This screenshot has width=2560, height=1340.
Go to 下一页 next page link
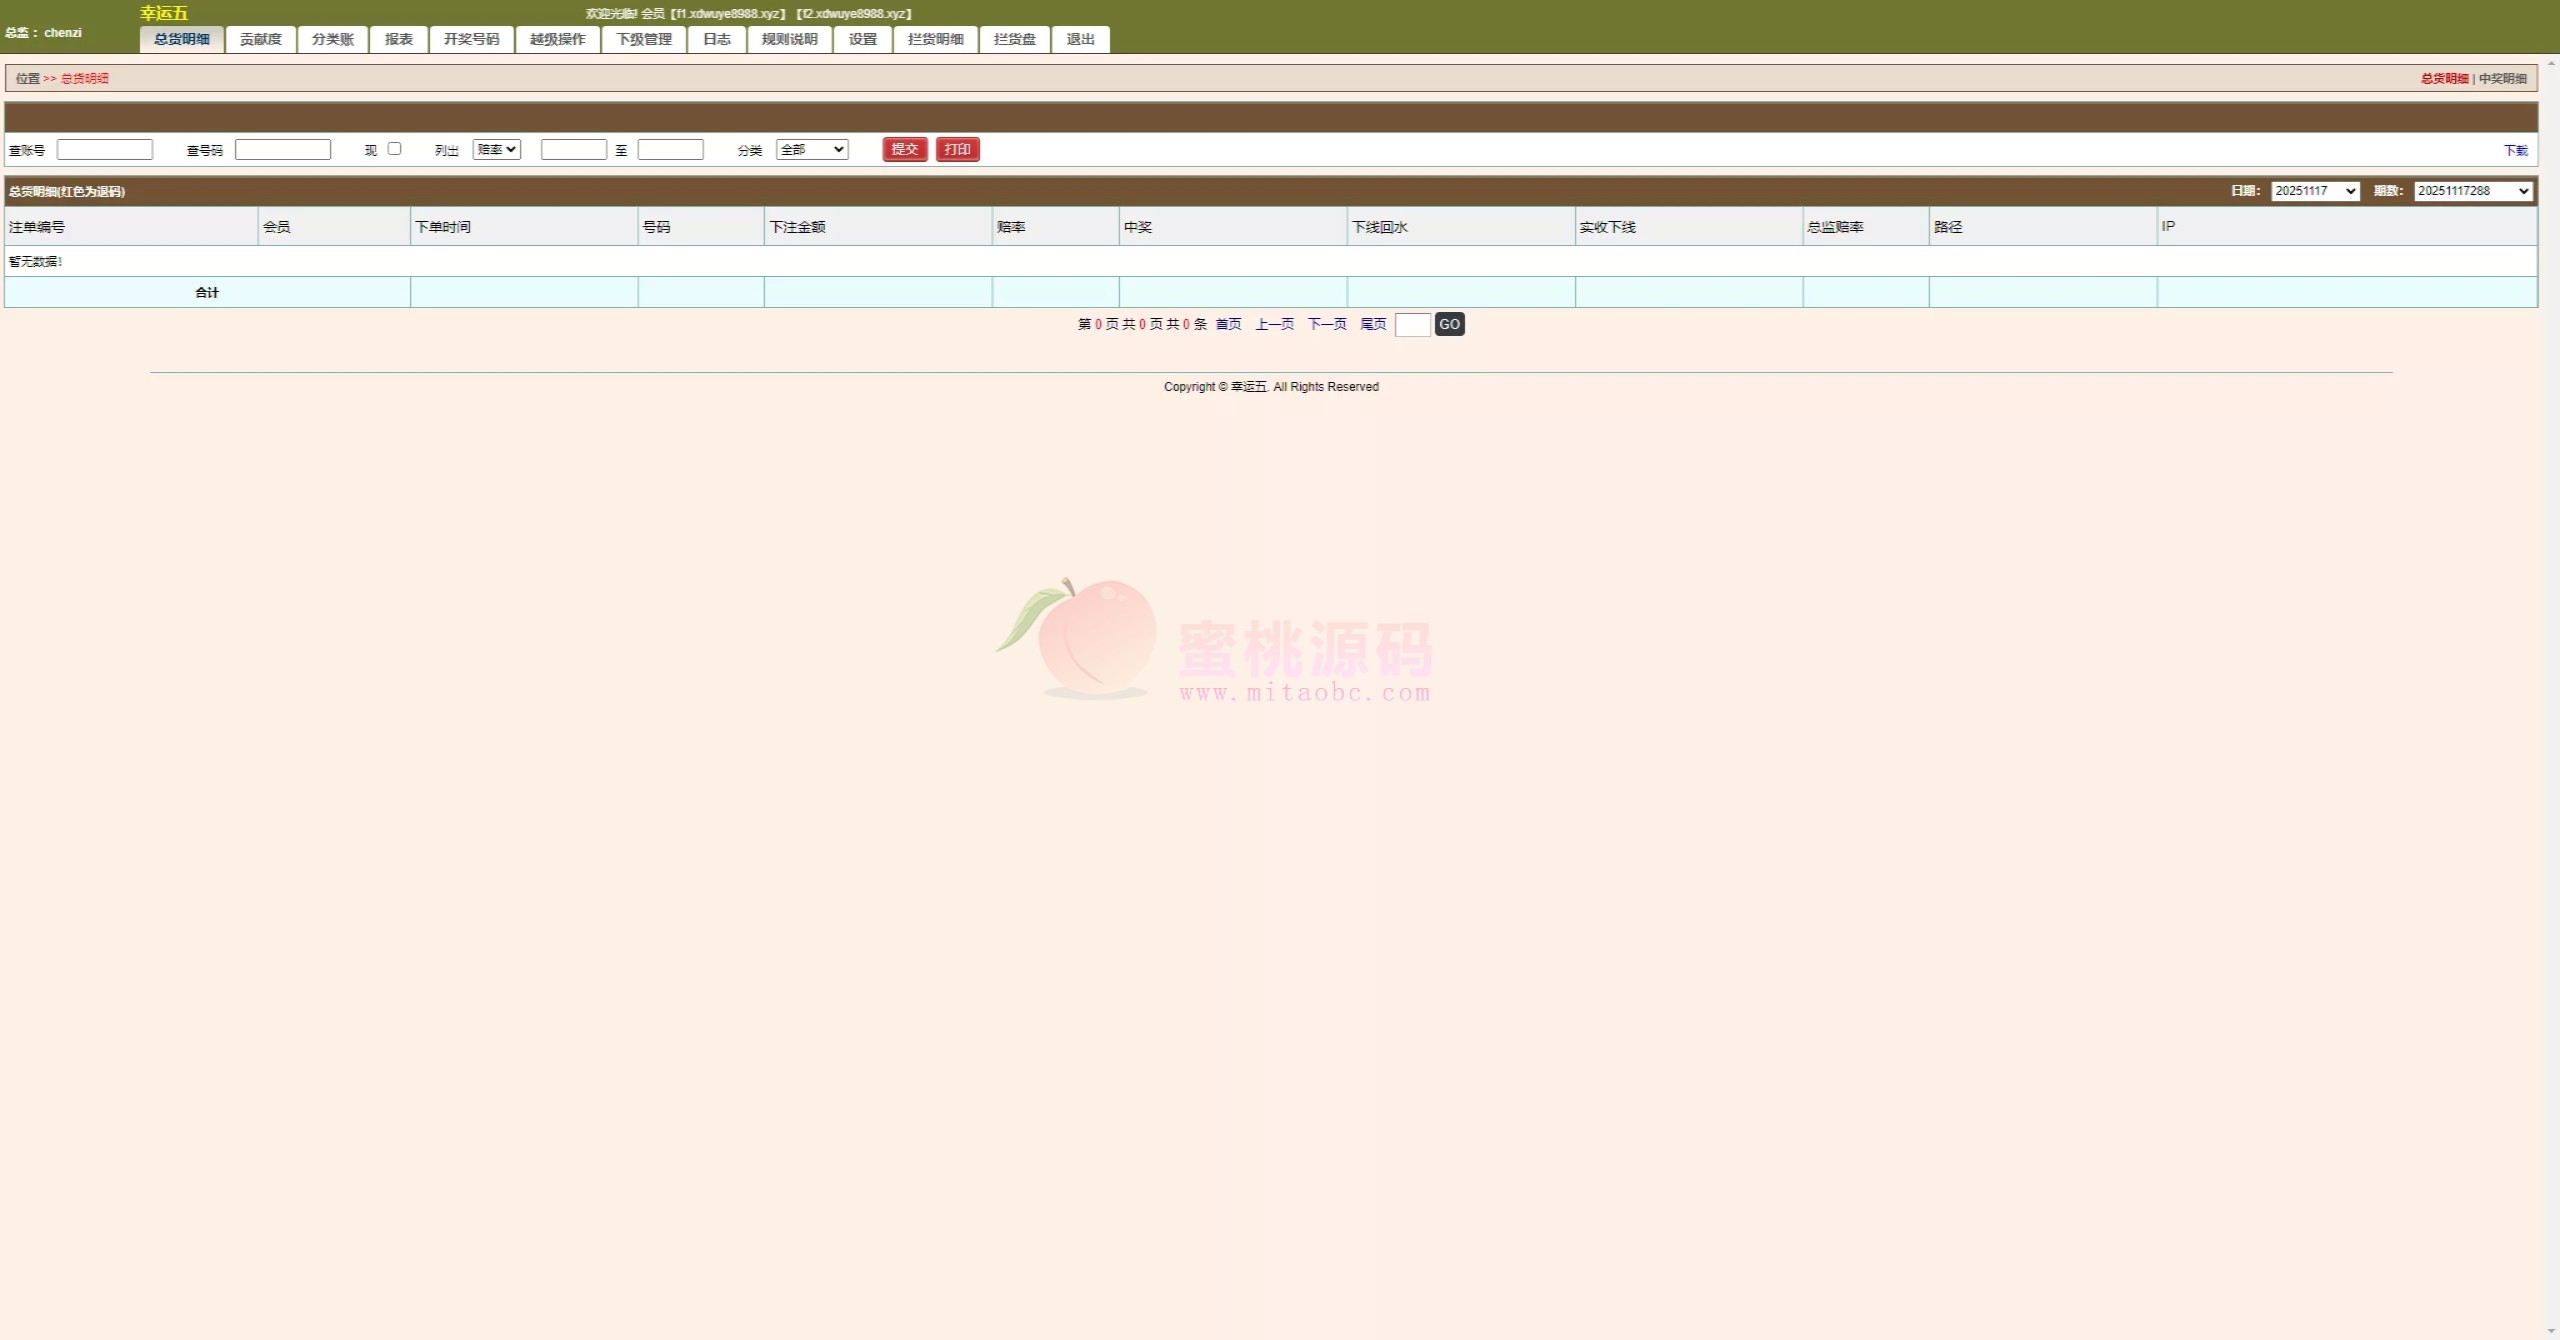click(x=1326, y=324)
